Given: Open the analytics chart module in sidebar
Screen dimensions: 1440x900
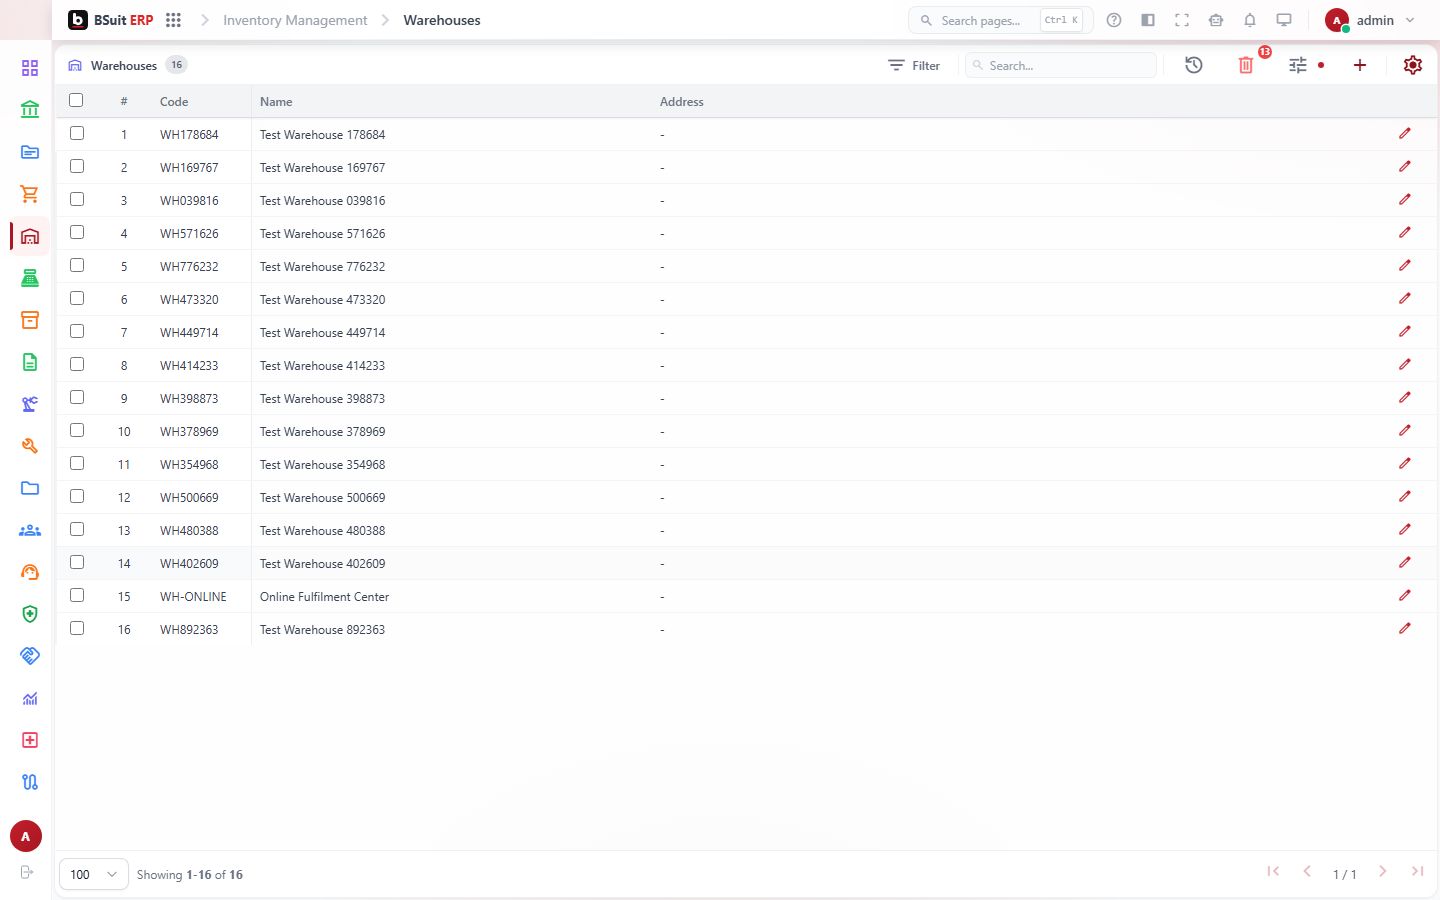Looking at the screenshot, I should click(30, 698).
